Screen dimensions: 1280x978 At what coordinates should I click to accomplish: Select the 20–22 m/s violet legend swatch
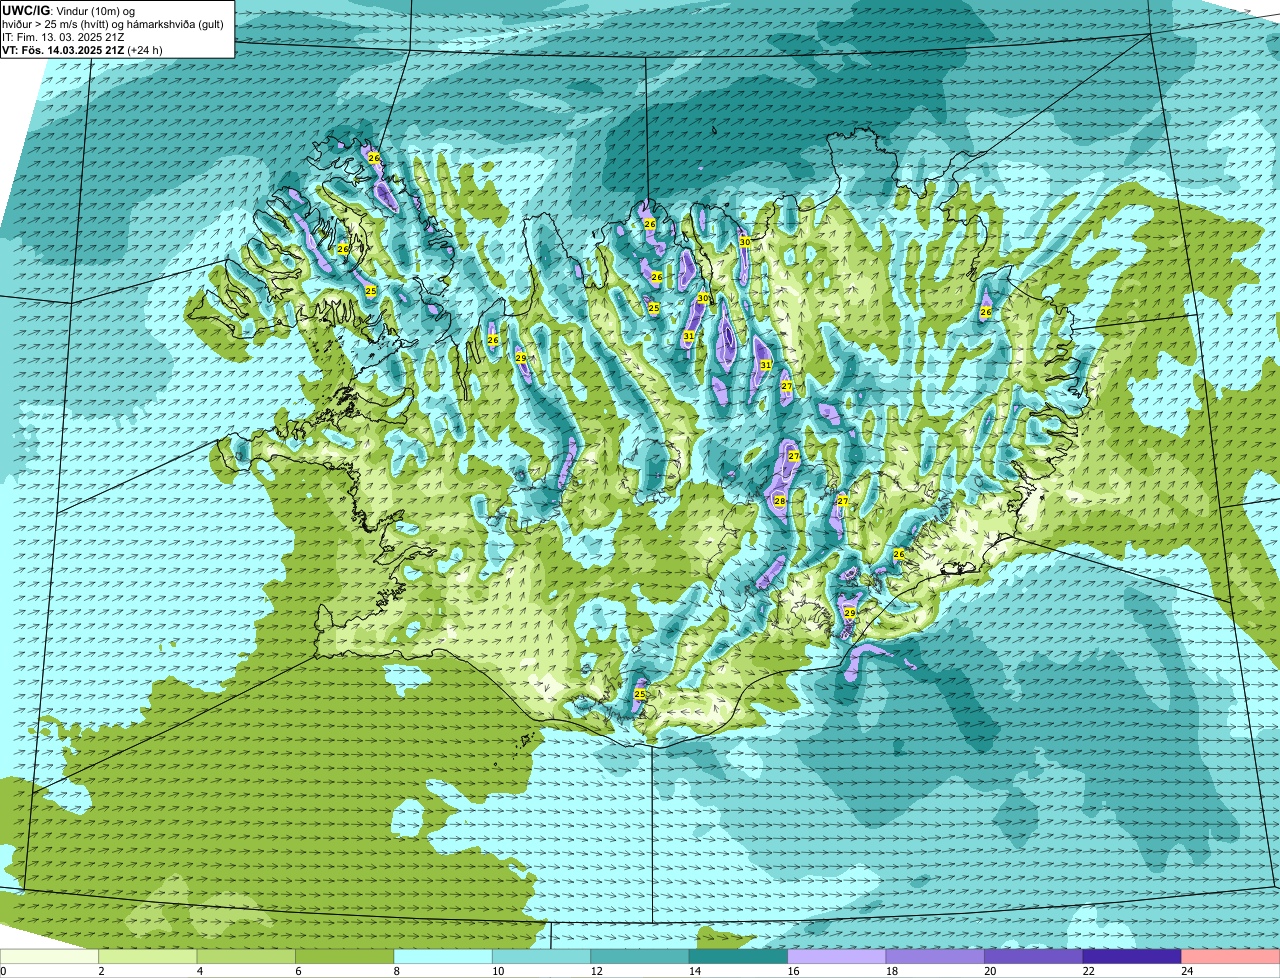point(1034,957)
